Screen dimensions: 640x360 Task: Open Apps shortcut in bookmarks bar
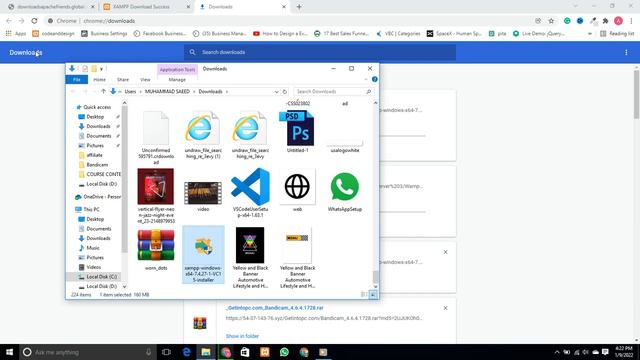tap(16, 33)
